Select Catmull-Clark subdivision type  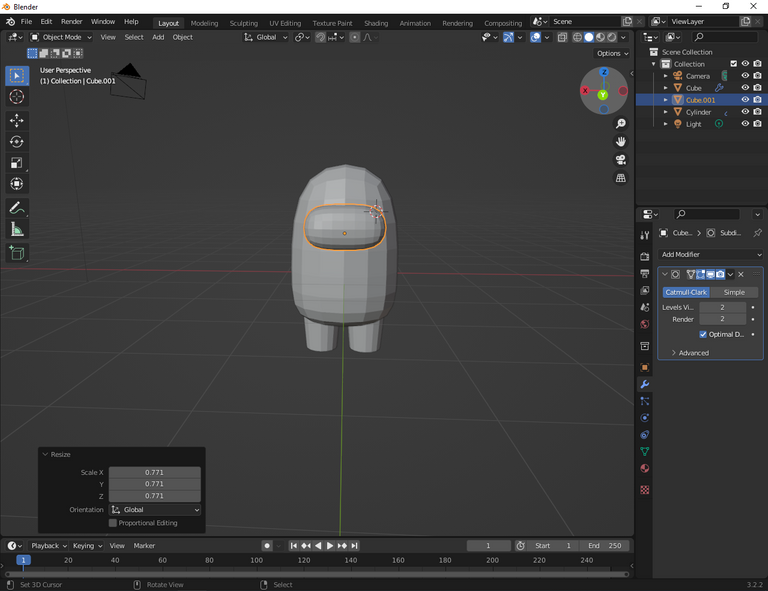686,292
